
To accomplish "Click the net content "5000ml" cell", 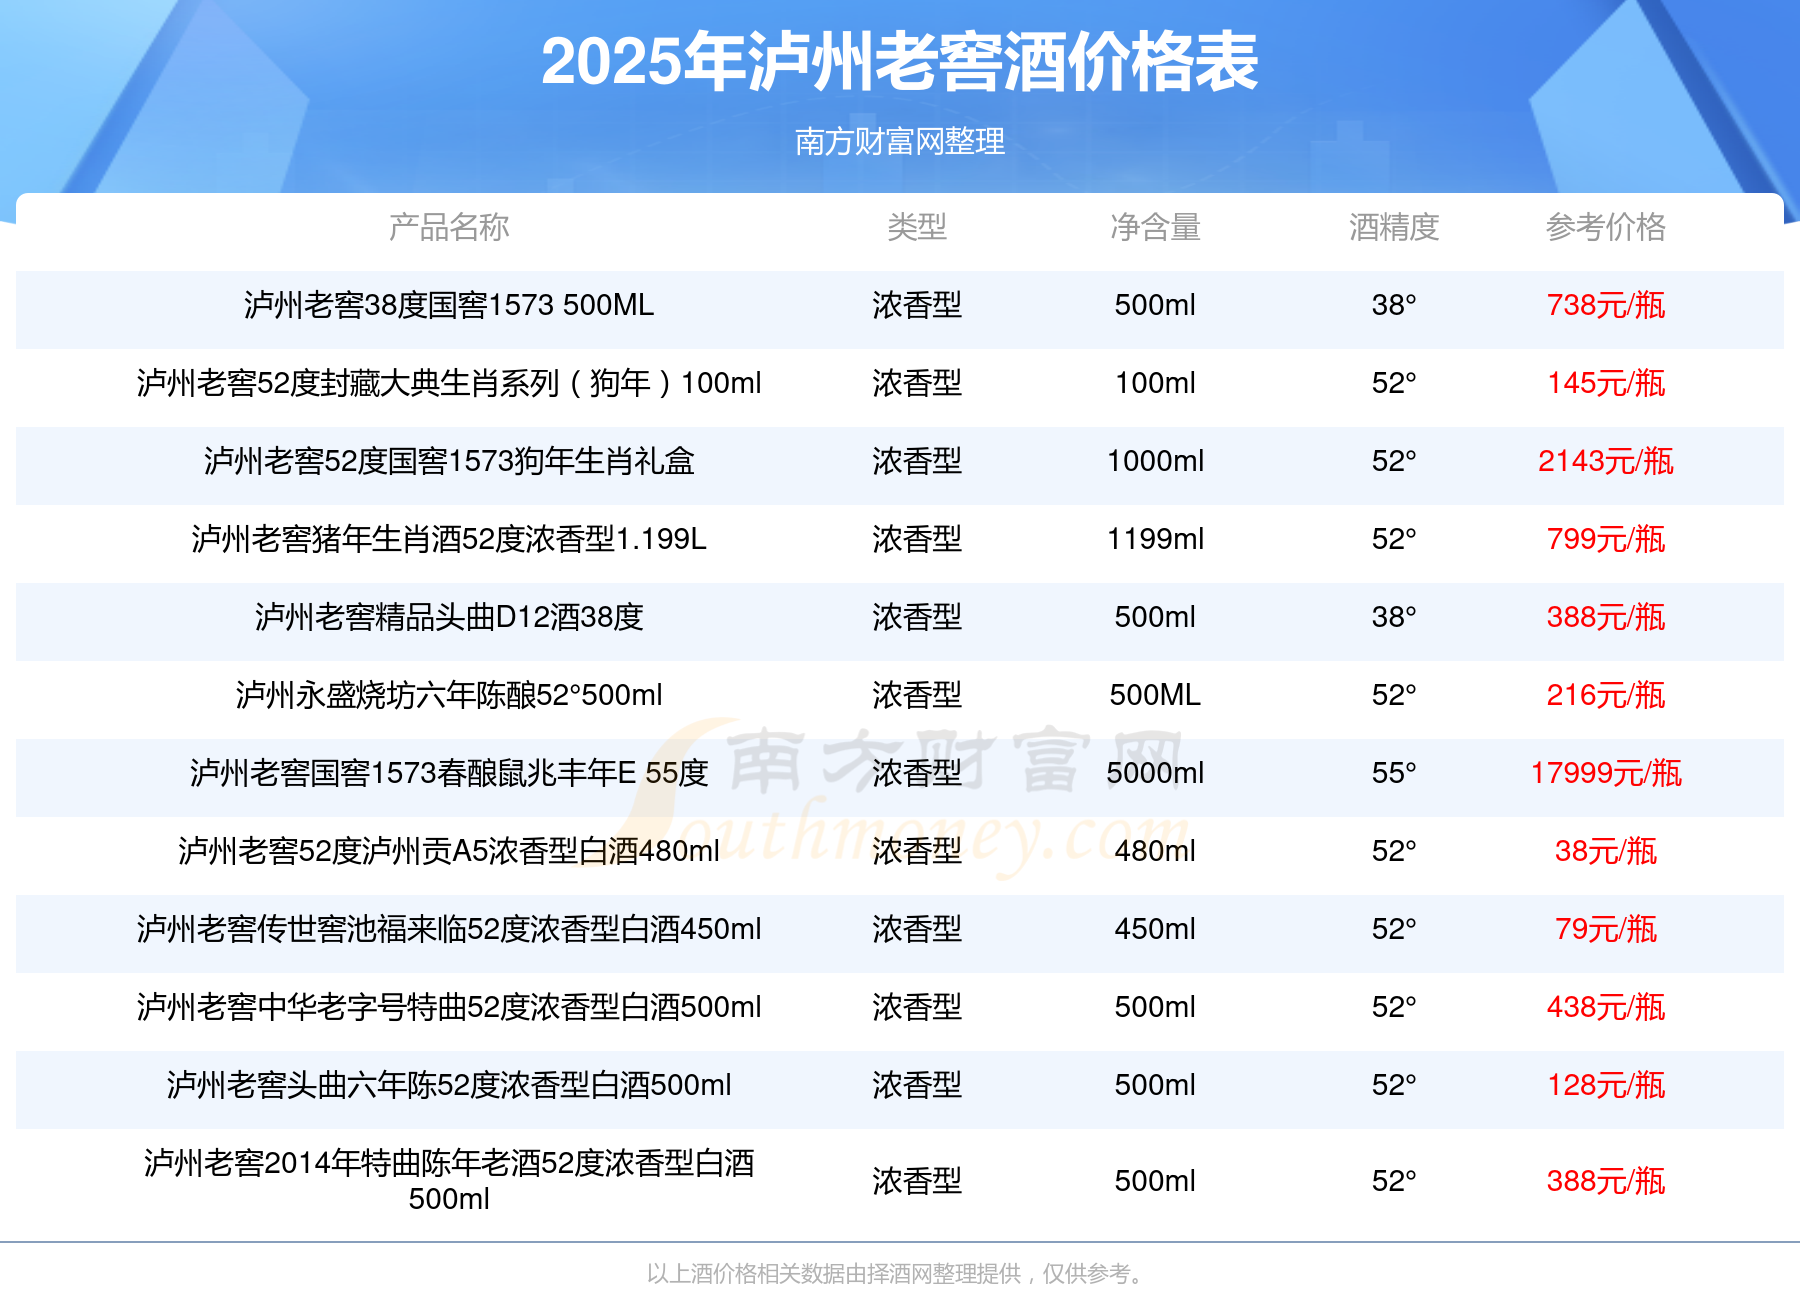I will click(x=1155, y=773).
